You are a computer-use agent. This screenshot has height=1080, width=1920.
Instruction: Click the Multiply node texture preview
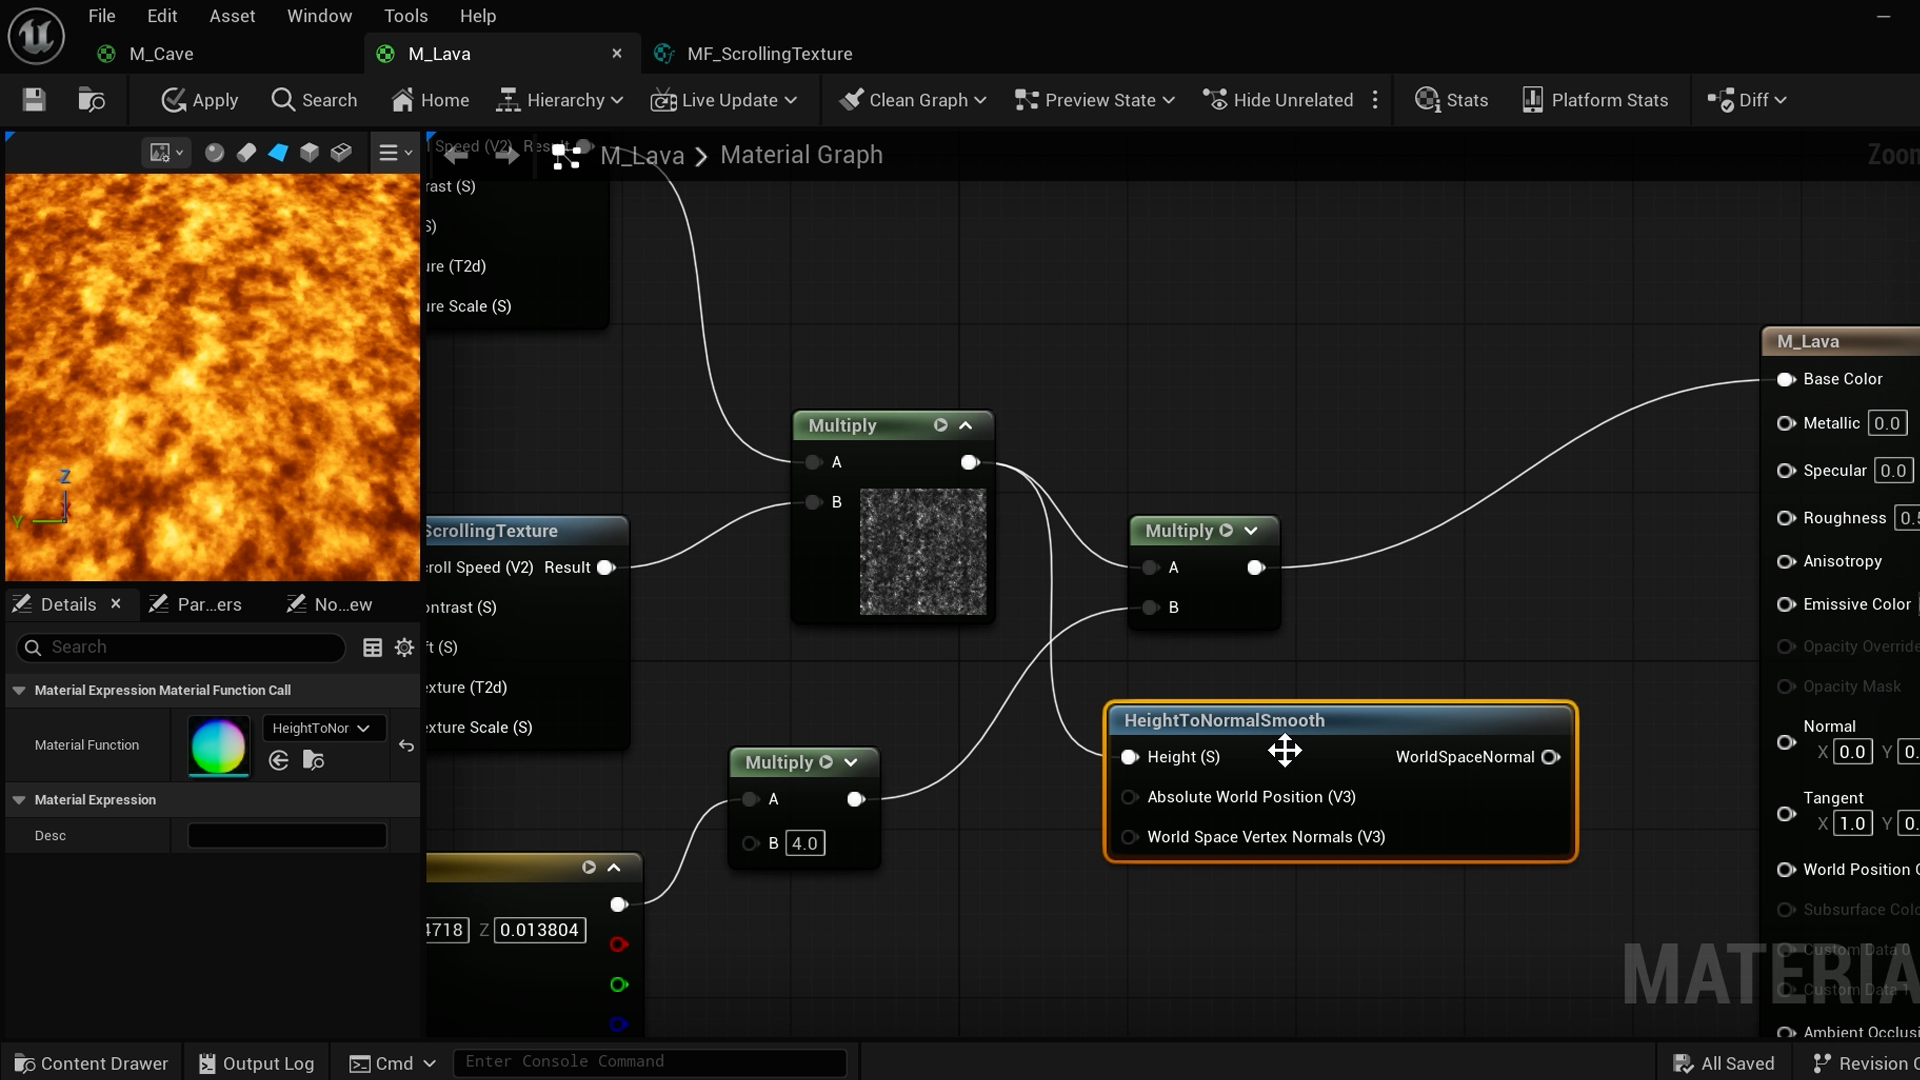923,552
